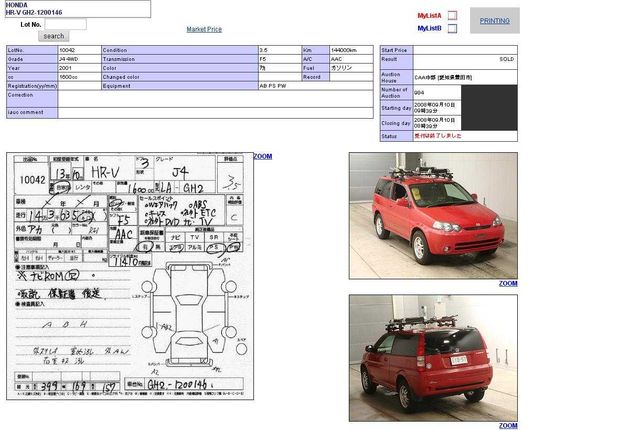Click ZOOM link under front car photo
This screenshot has width=640, height=430.
[508, 284]
